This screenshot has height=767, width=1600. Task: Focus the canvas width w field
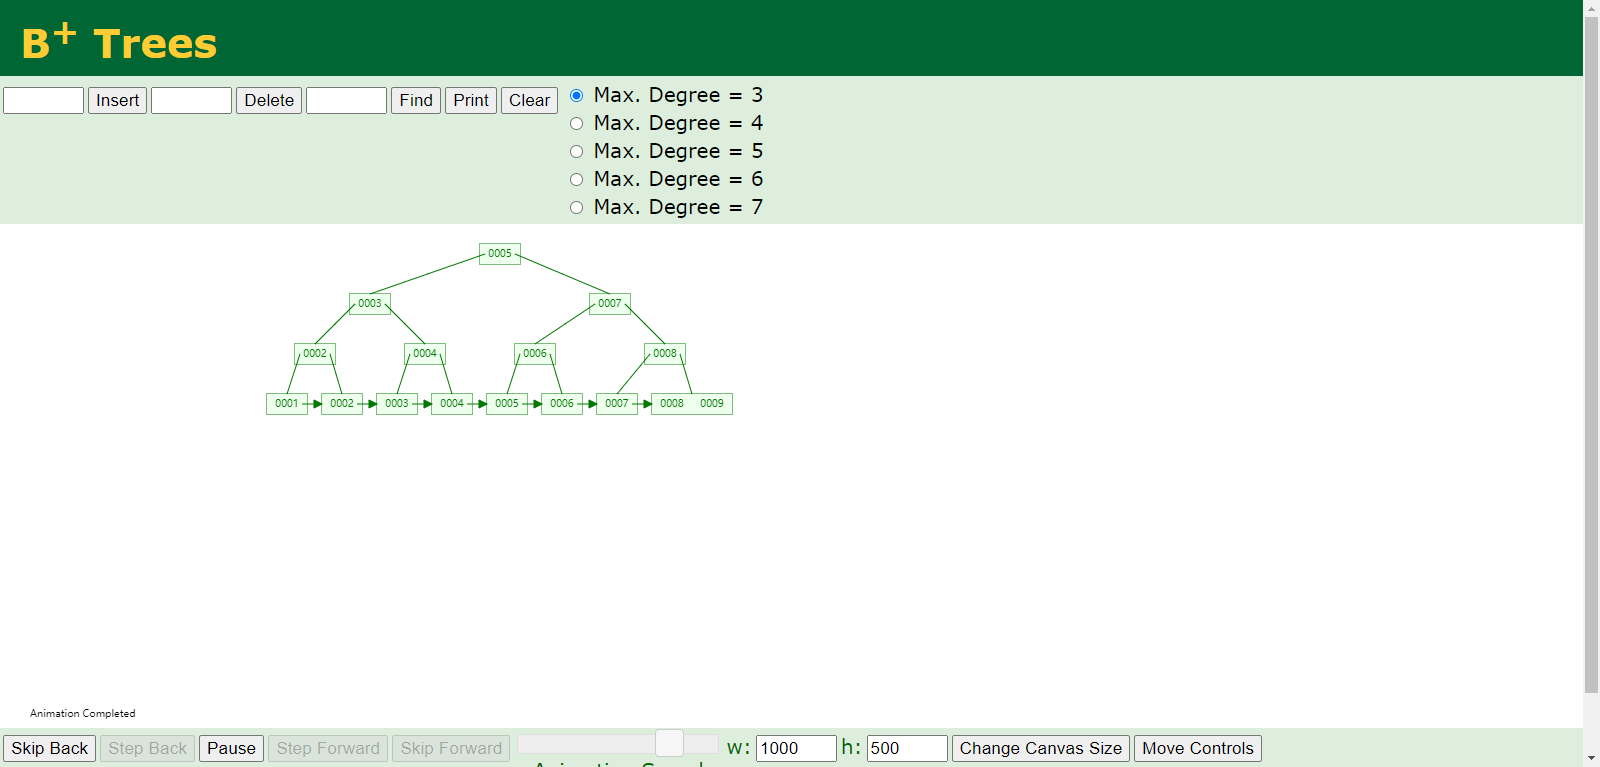pyautogui.click(x=796, y=748)
